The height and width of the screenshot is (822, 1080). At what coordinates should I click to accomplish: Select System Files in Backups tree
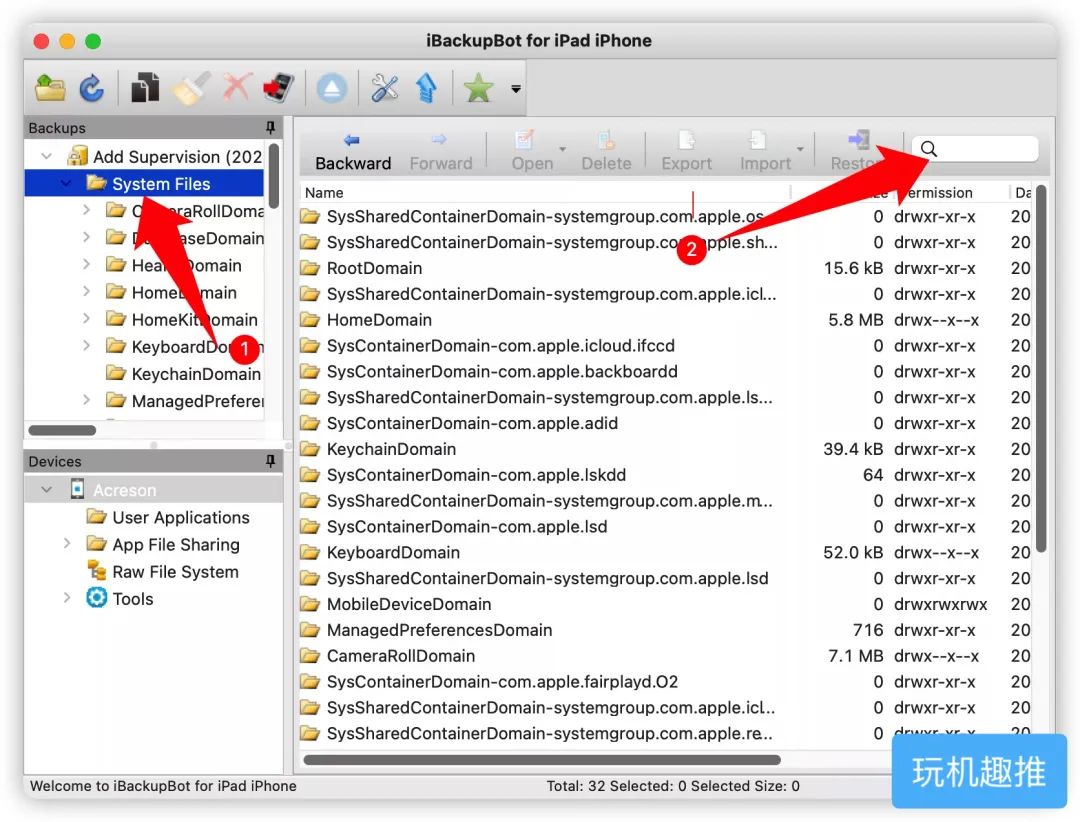[160, 184]
